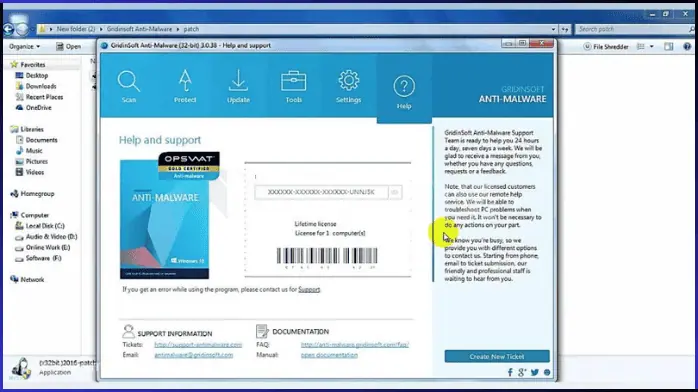Open Local Disk (C:)
The width and height of the screenshot is (698, 392).
click(x=45, y=226)
